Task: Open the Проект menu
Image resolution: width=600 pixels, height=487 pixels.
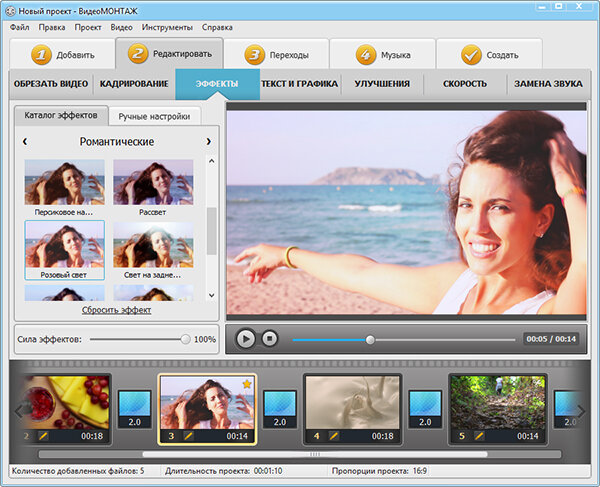Action: point(88,28)
